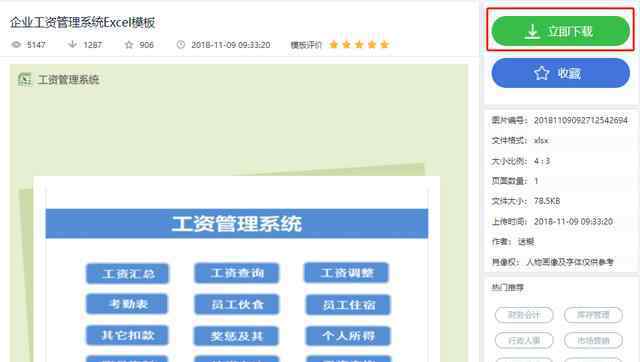Click 其它扣款 button in the preview
This screenshot has width=640, height=362.
point(127,335)
